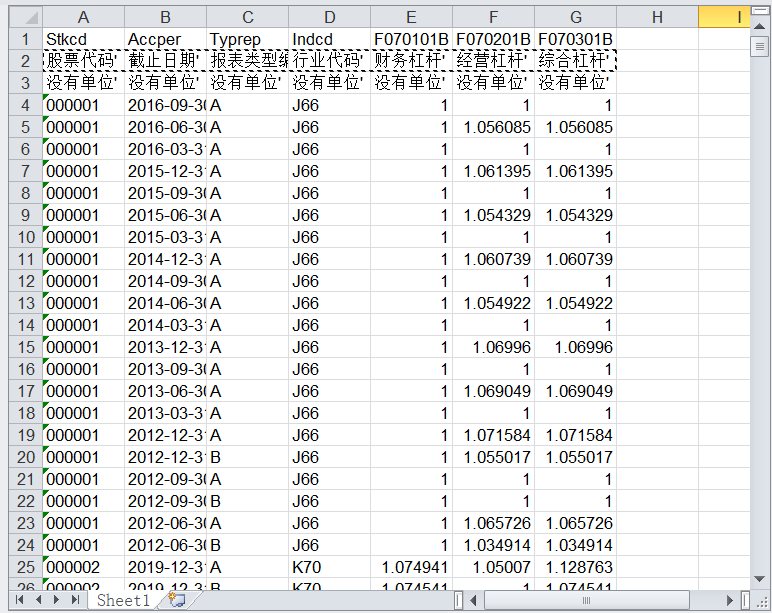Viewport: 772px width, 613px height.
Task: Select column H header
Action: point(656,17)
